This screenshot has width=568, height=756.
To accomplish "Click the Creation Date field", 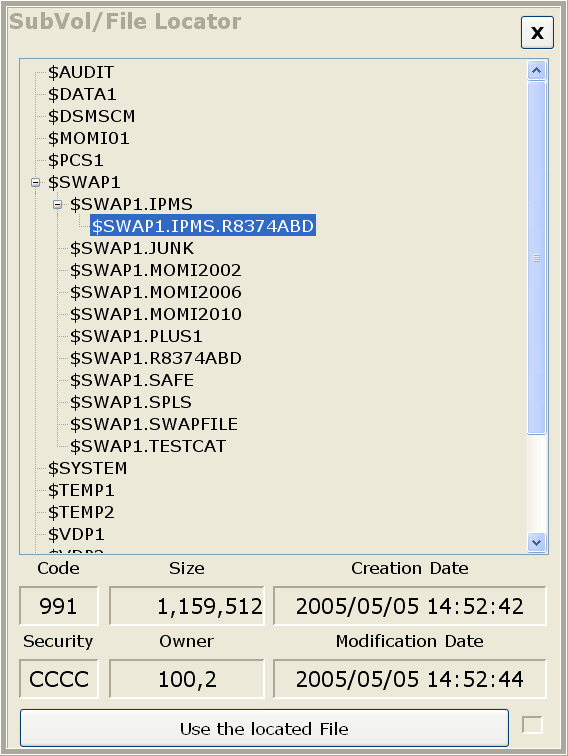I will click(409, 606).
